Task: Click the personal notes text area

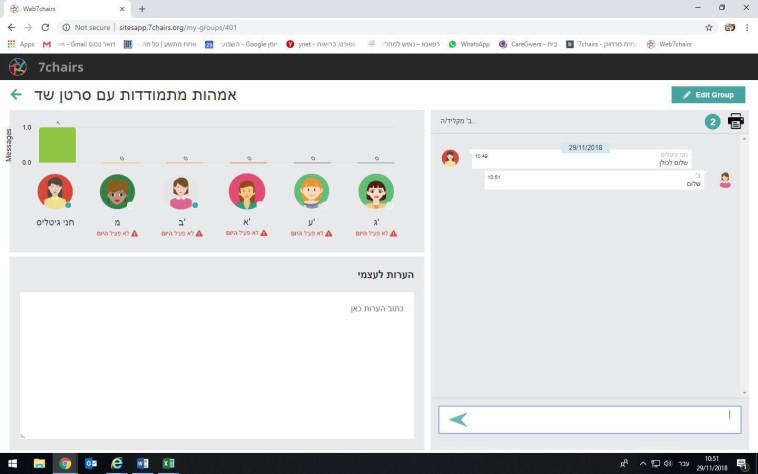Action: point(216,365)
